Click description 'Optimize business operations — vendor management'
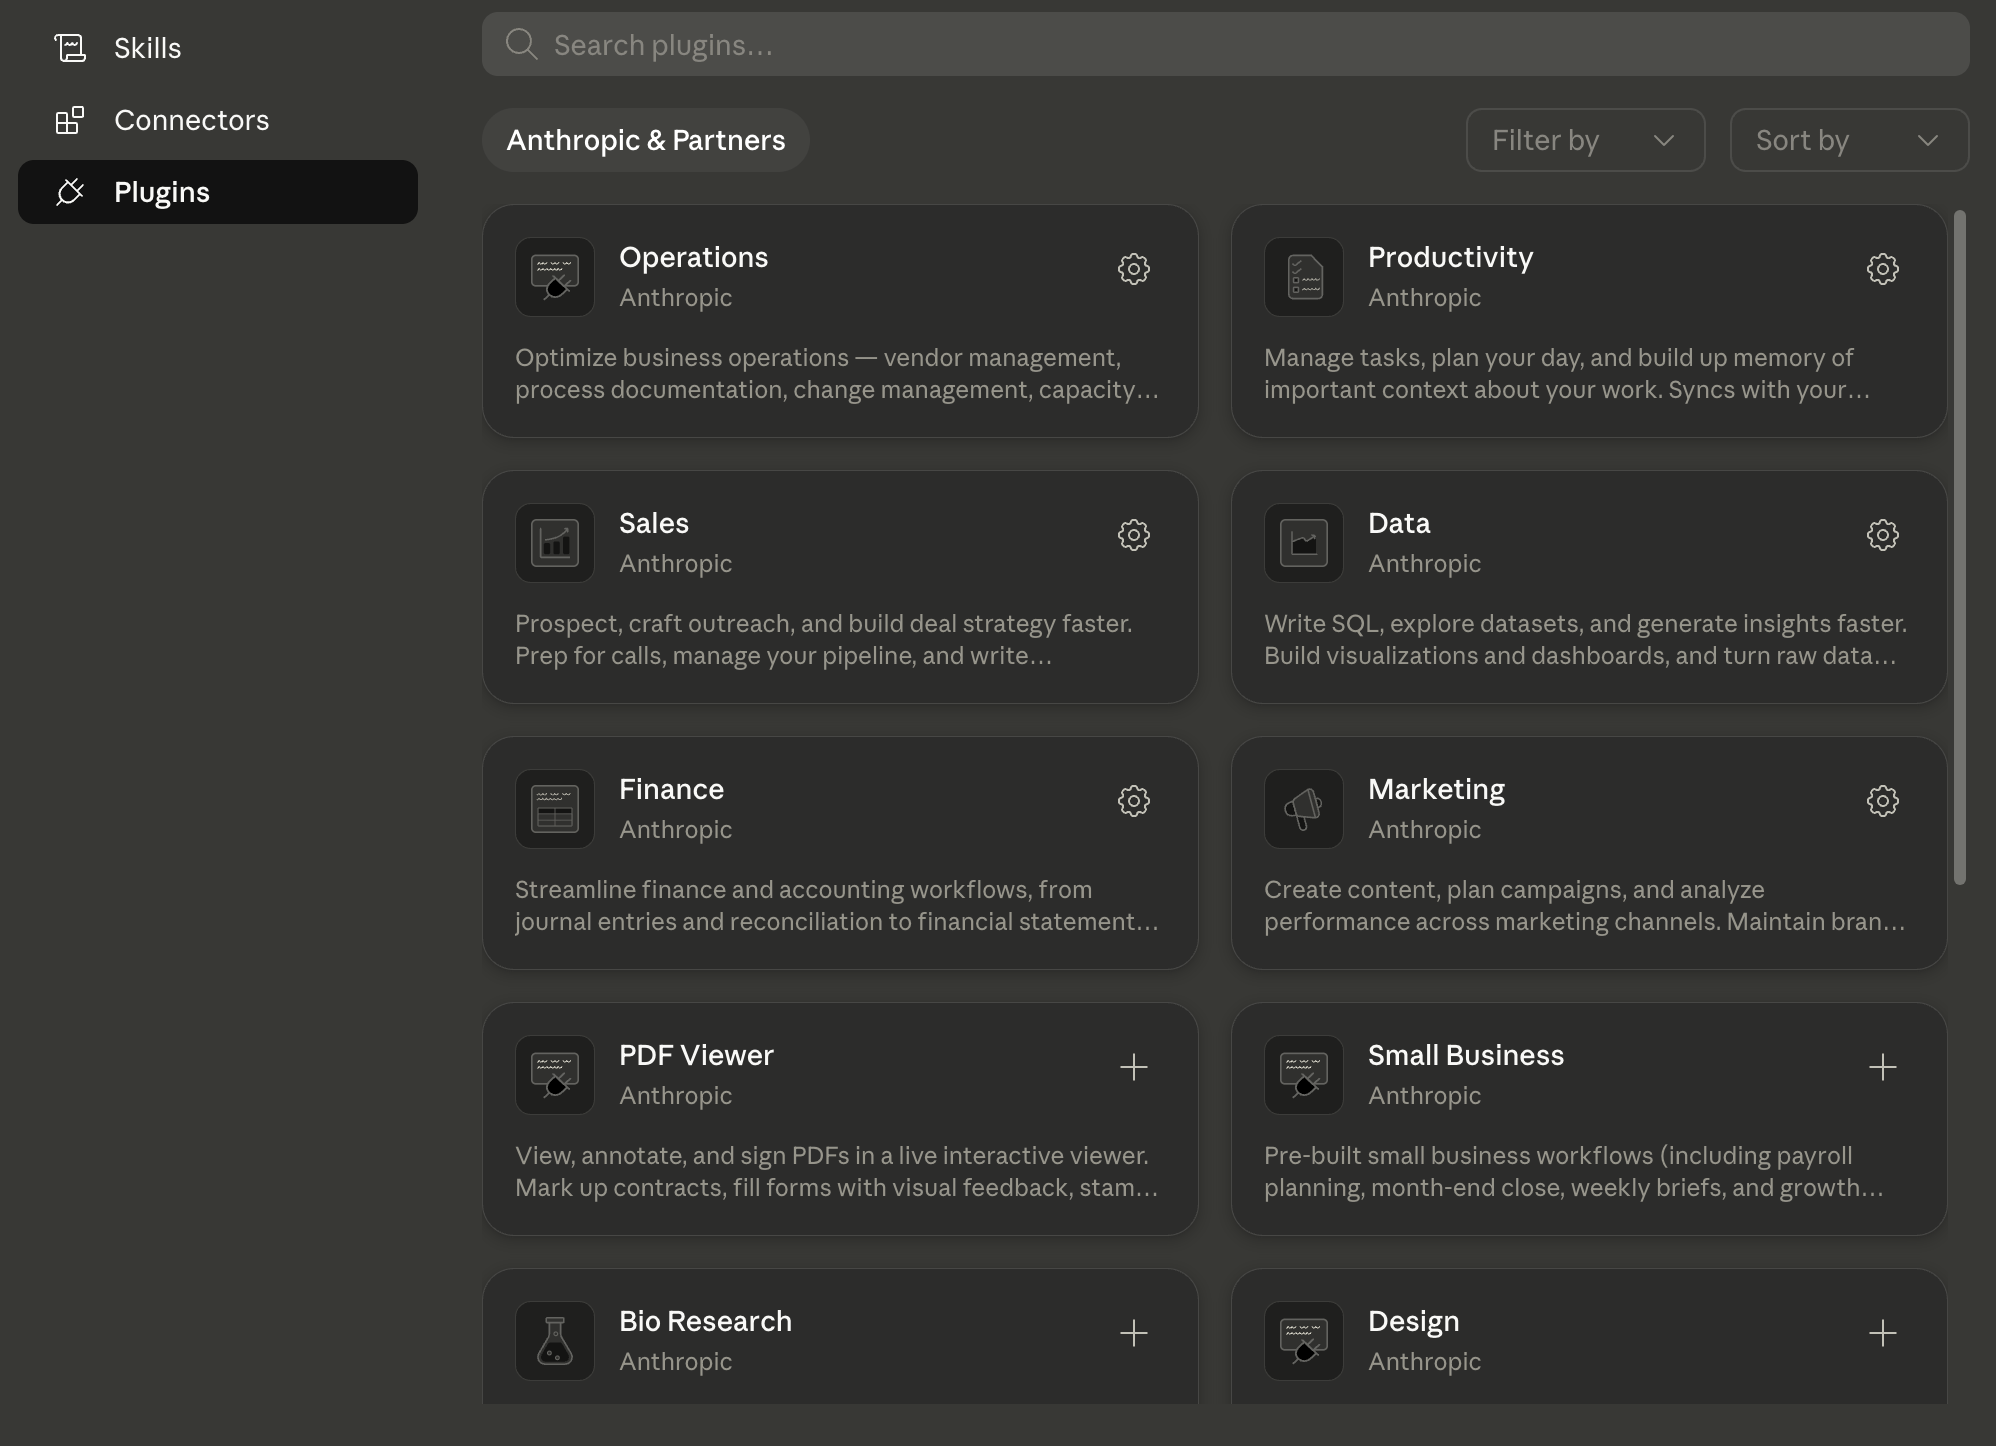 [x=837, y=373]
